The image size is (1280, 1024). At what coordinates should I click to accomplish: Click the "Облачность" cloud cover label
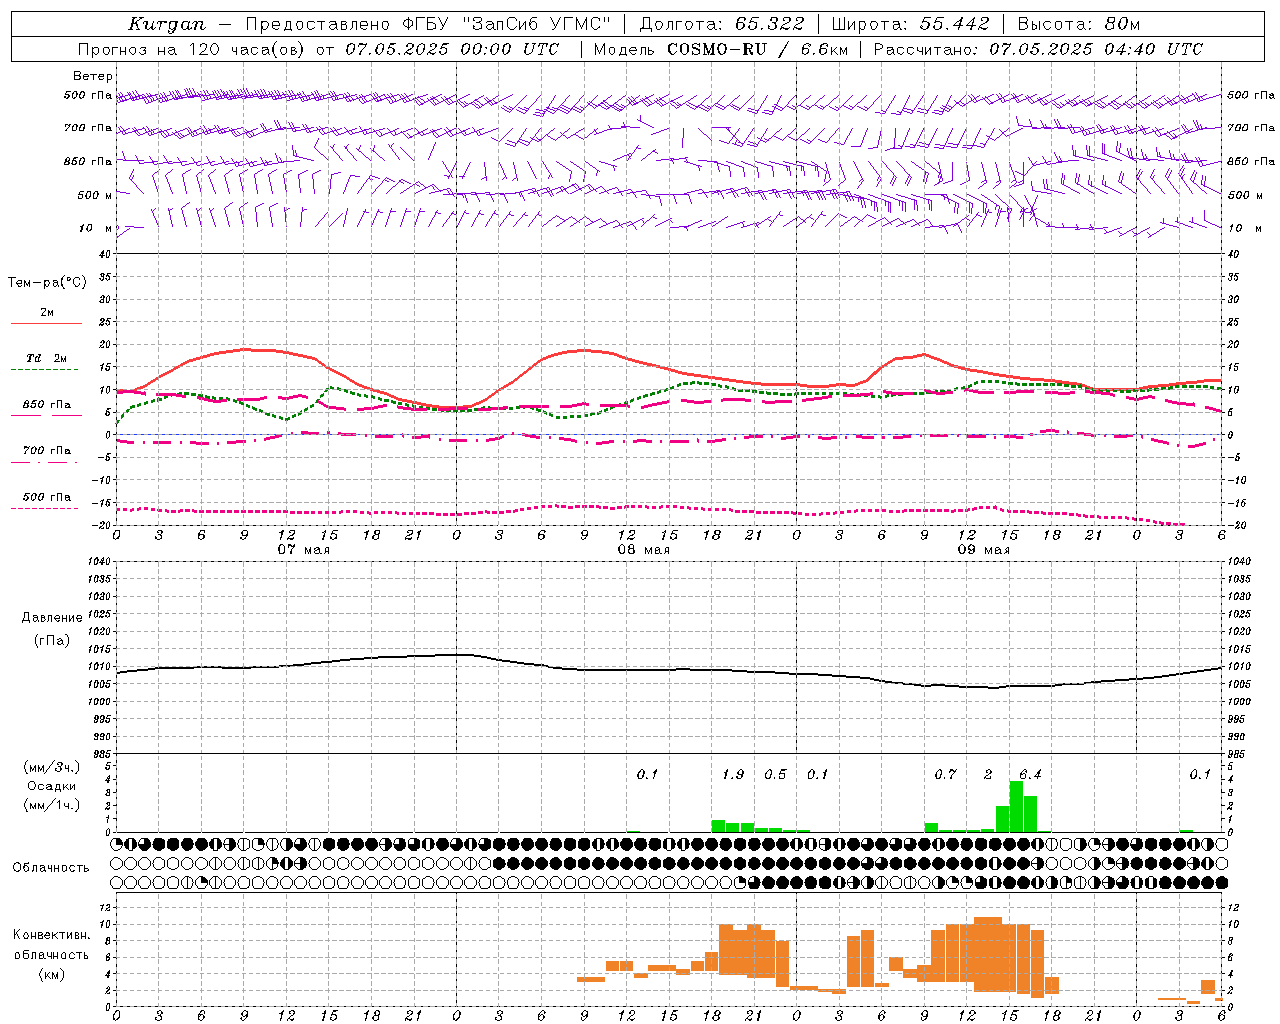click(51, 868)
